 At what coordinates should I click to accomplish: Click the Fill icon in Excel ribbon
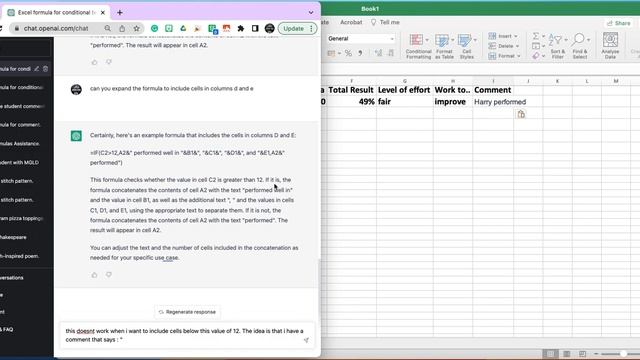pos(536,46)
